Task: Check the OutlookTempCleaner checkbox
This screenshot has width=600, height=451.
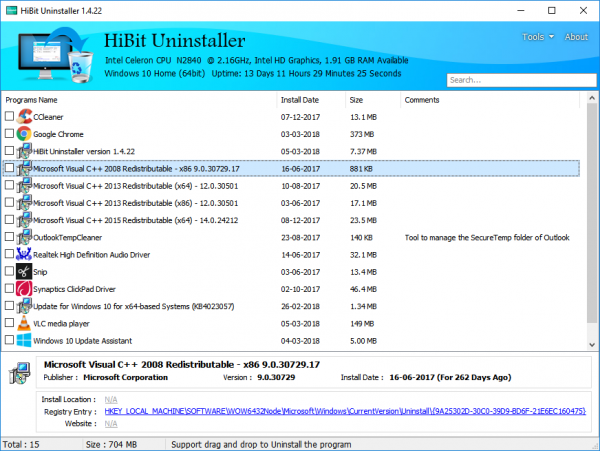Action: tap(10, 236)
